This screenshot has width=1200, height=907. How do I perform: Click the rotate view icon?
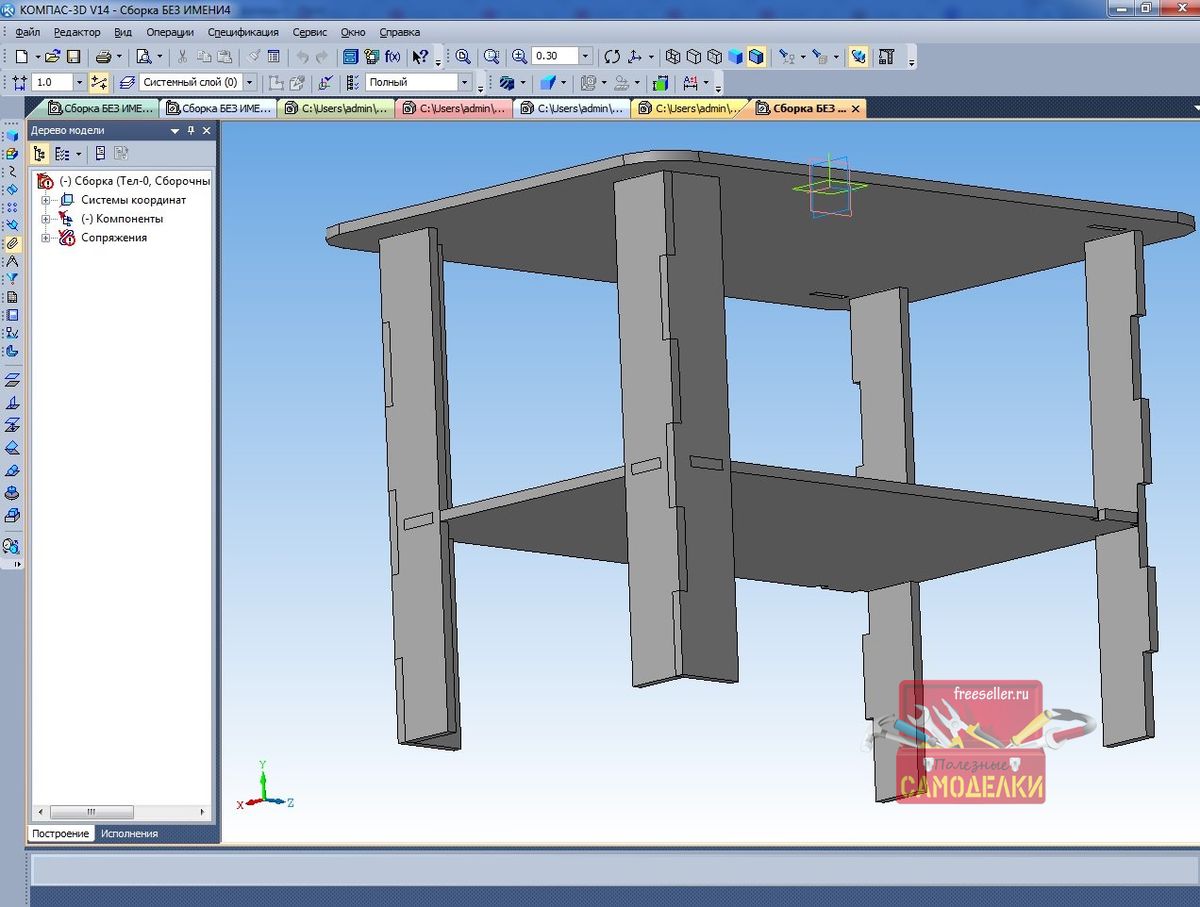click(x=612, y=57)
